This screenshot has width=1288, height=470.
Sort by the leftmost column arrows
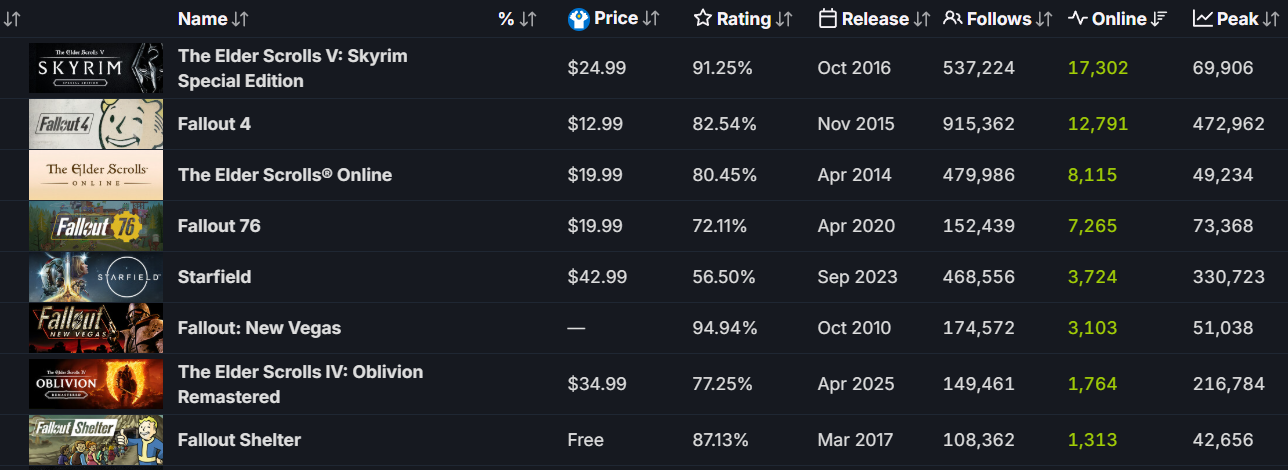tap(12, 19)
